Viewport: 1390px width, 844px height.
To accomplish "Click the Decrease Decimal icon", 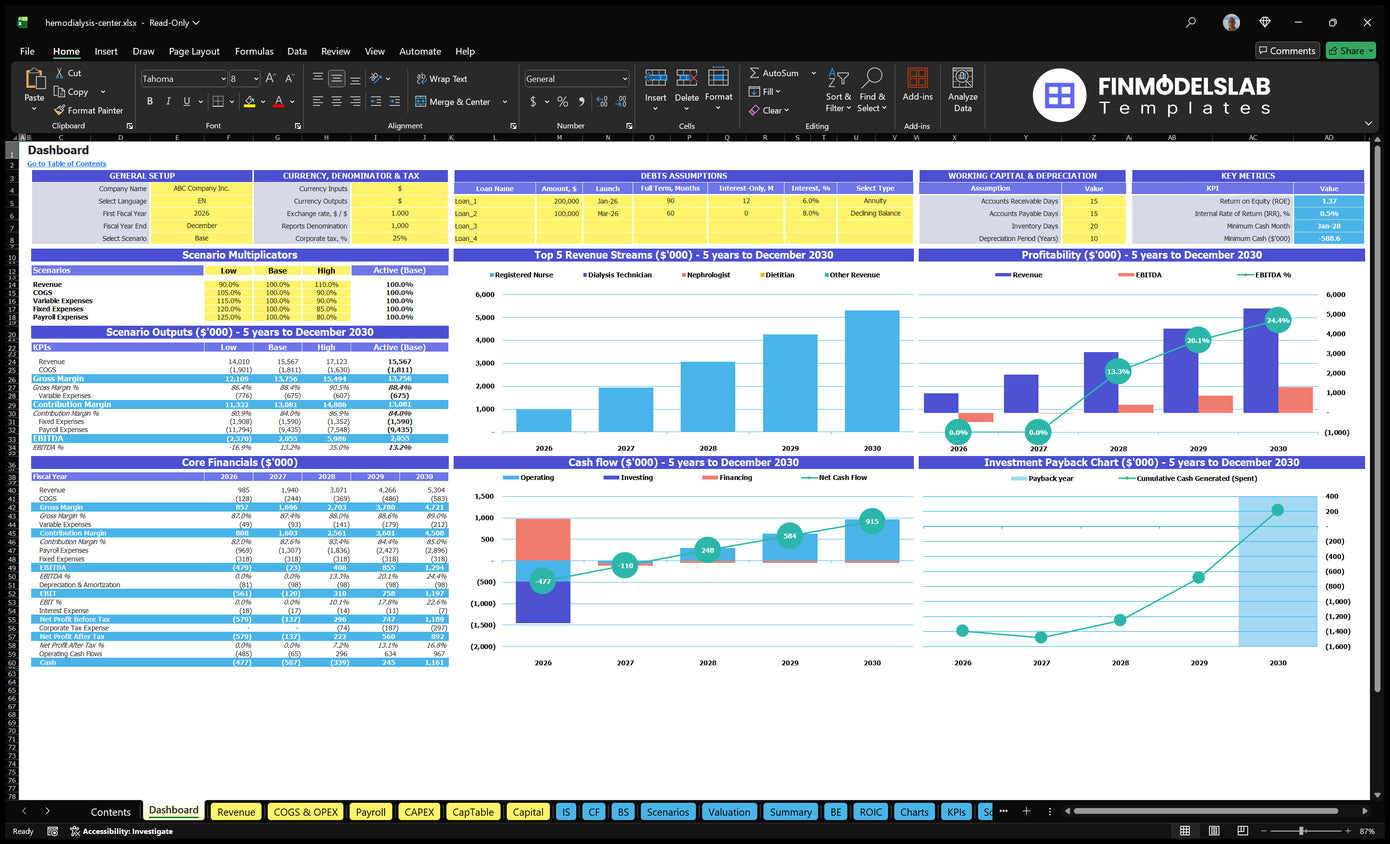I will (619, 101).
